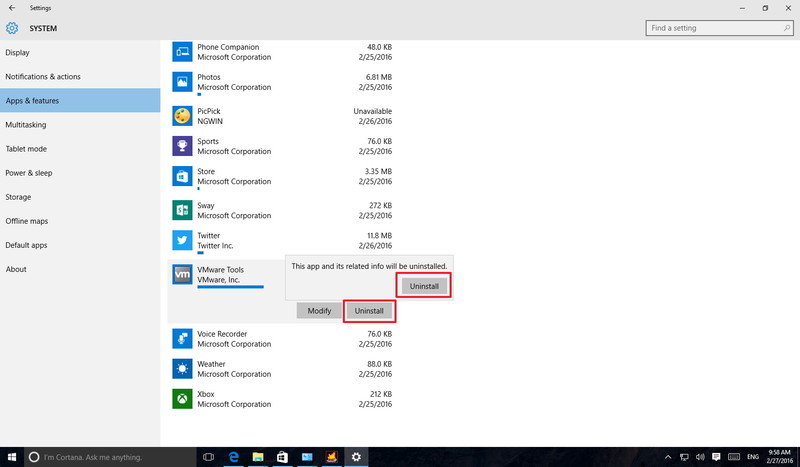Viewport: 800px width, 467px height.
Task: Click the Sway app icon
Action: [182, 210]
